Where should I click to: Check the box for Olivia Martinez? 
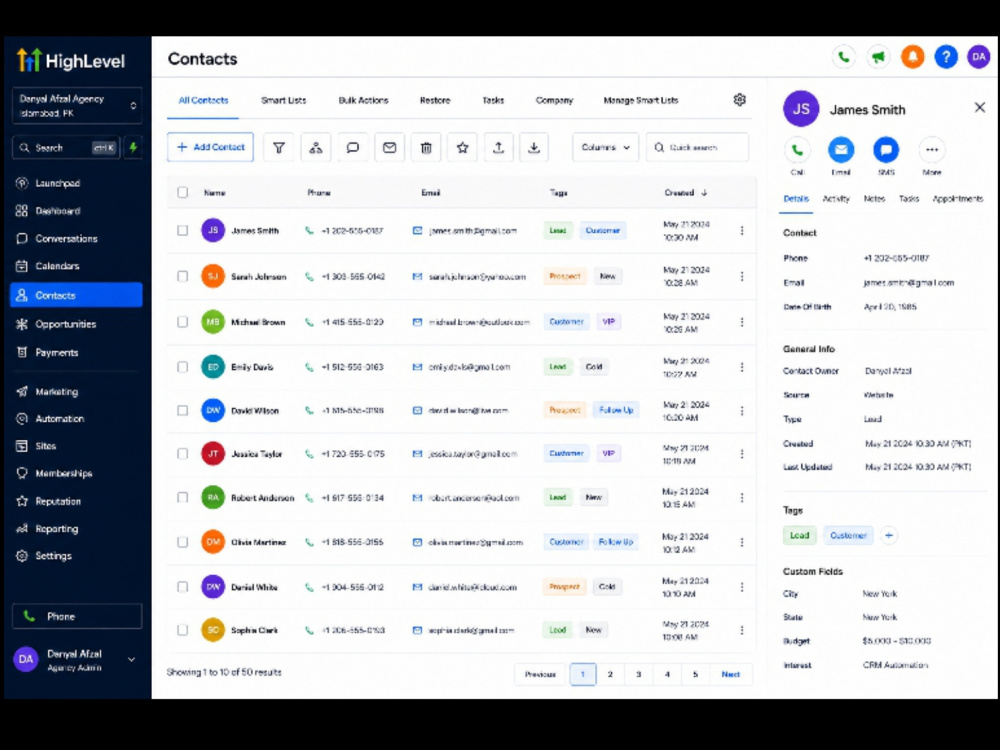pyautogui.click(x=182, y=541)
